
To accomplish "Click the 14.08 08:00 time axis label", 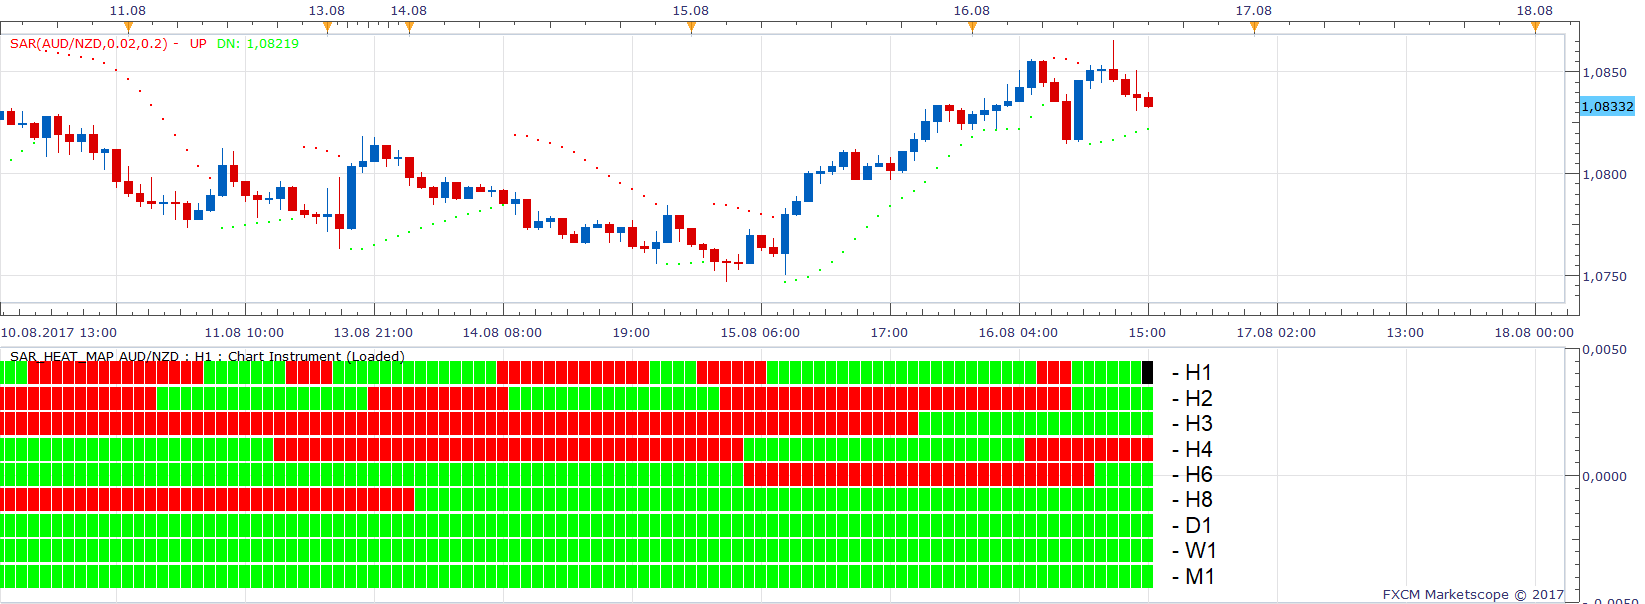I will (502, 333).
